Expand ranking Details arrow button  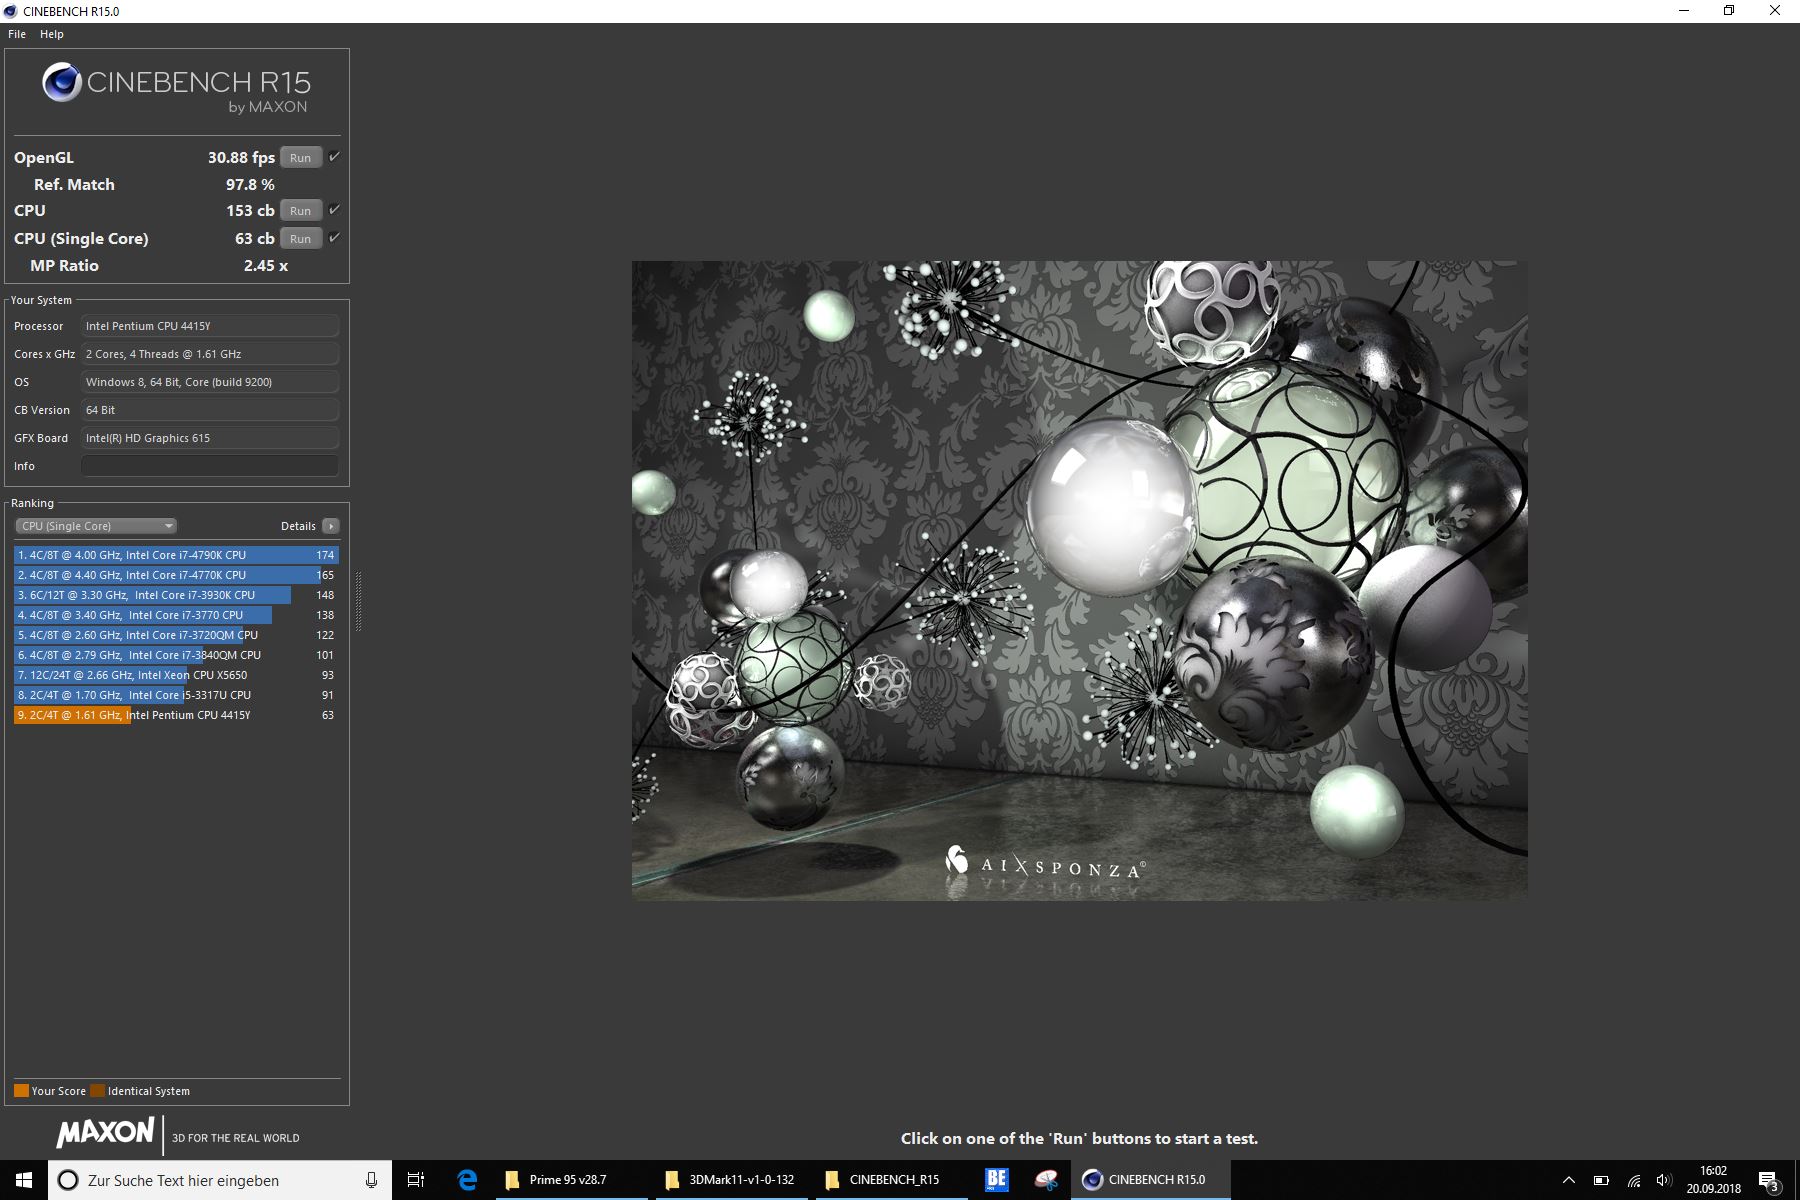(x=331, y=526)
